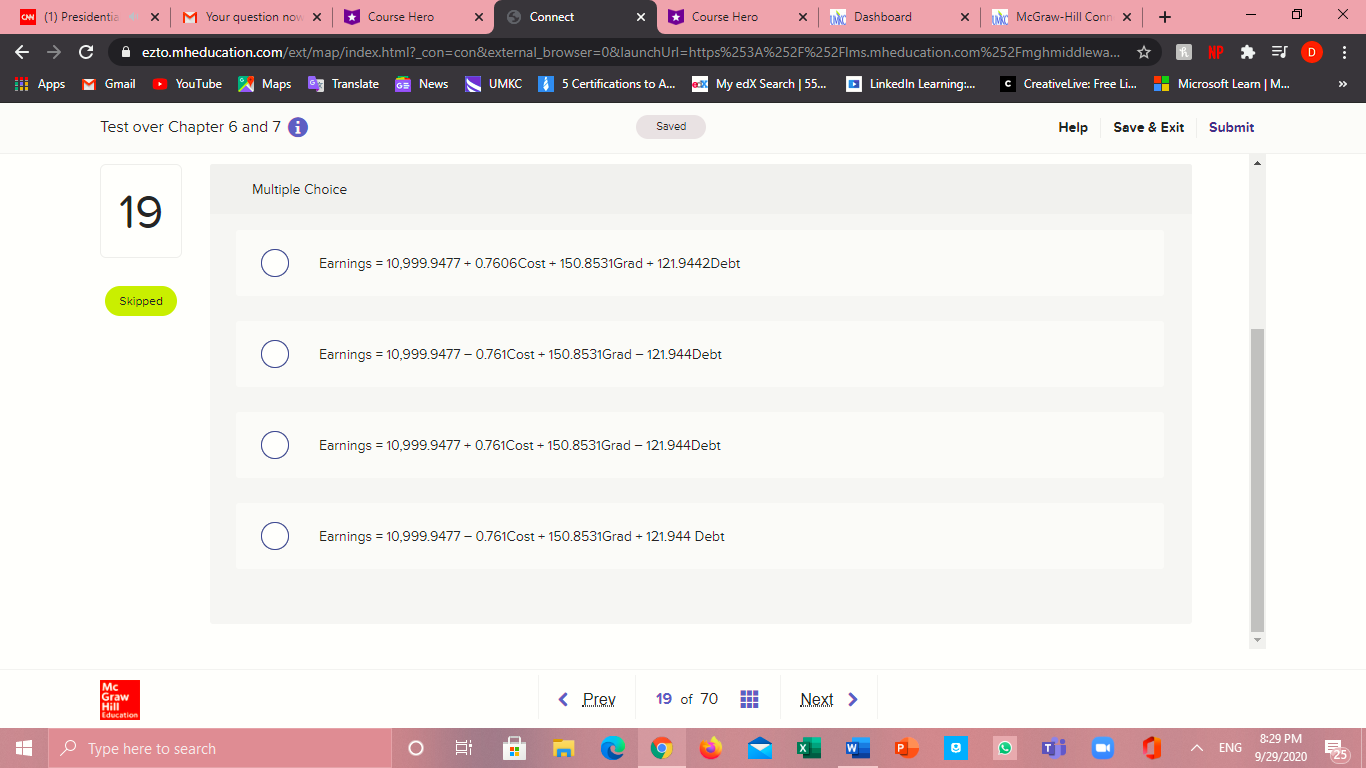
Task: Open the UMKC bookmark
Action: [x=494, y=84]
